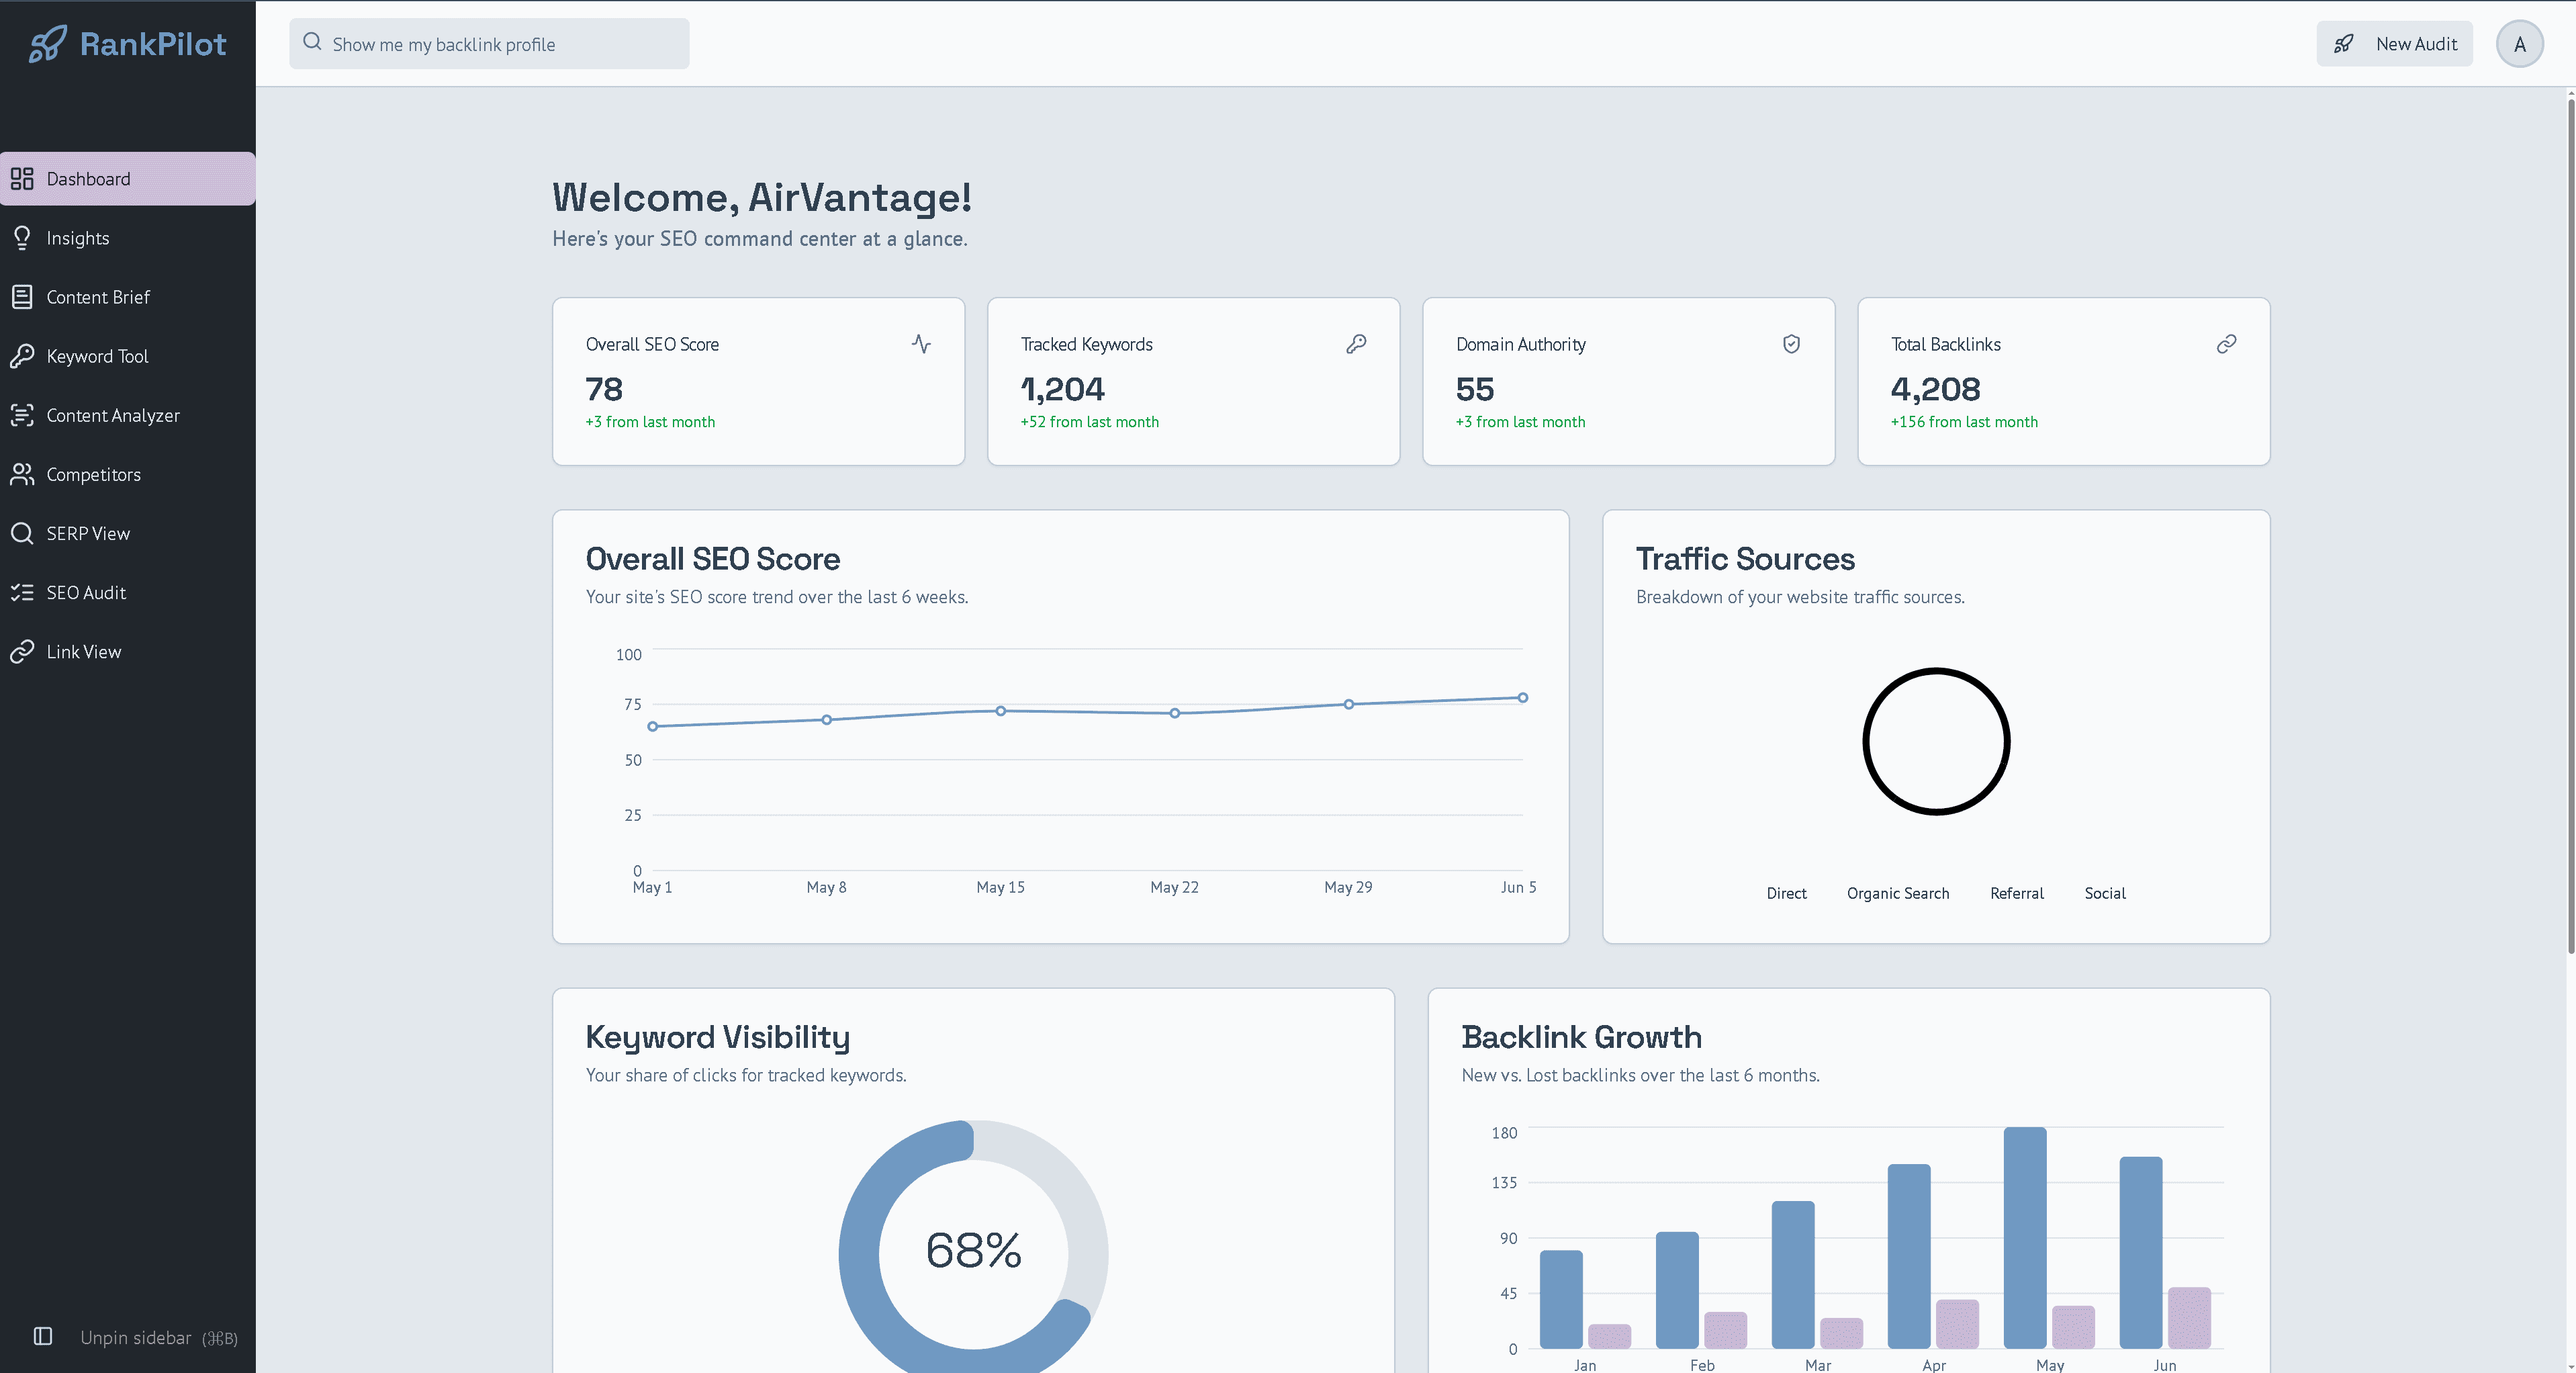Click the Domain Authority value 55

point(1475,389)
